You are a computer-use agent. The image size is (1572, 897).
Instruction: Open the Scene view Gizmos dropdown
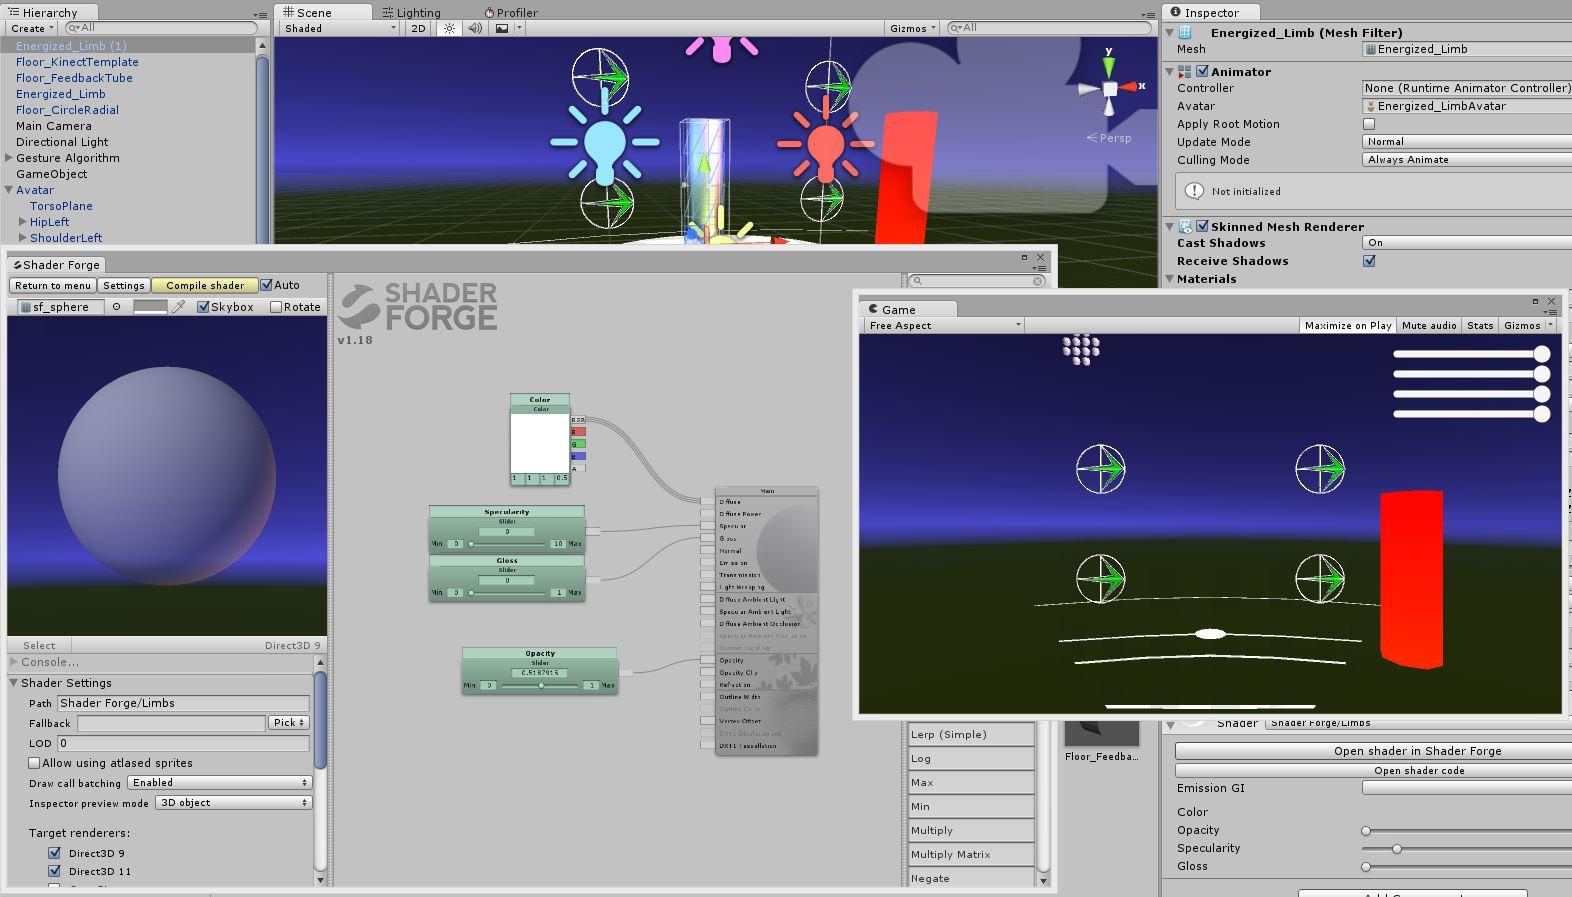pos(913,28)
